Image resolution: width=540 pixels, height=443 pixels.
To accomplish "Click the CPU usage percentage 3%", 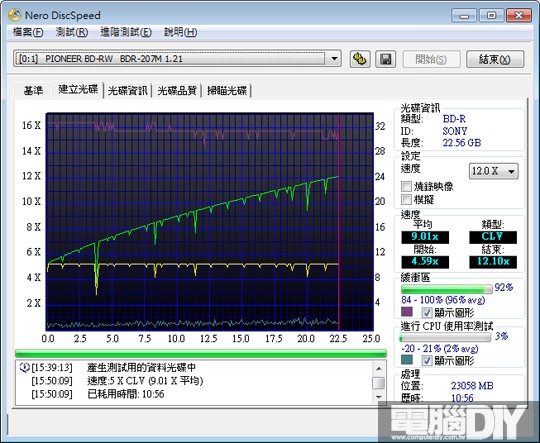I will [501, 336].
